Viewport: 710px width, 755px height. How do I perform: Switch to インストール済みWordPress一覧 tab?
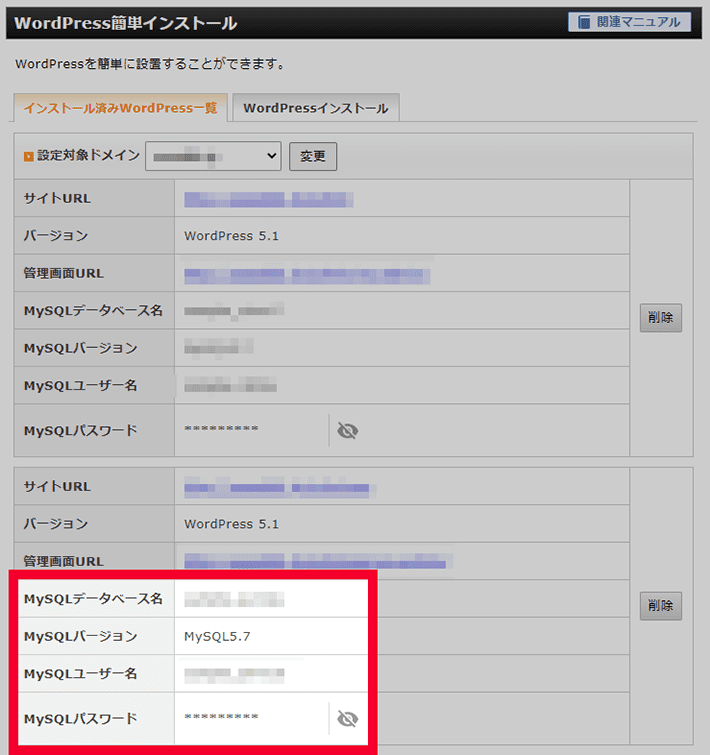pyautogui.click(x=120, y=108)
